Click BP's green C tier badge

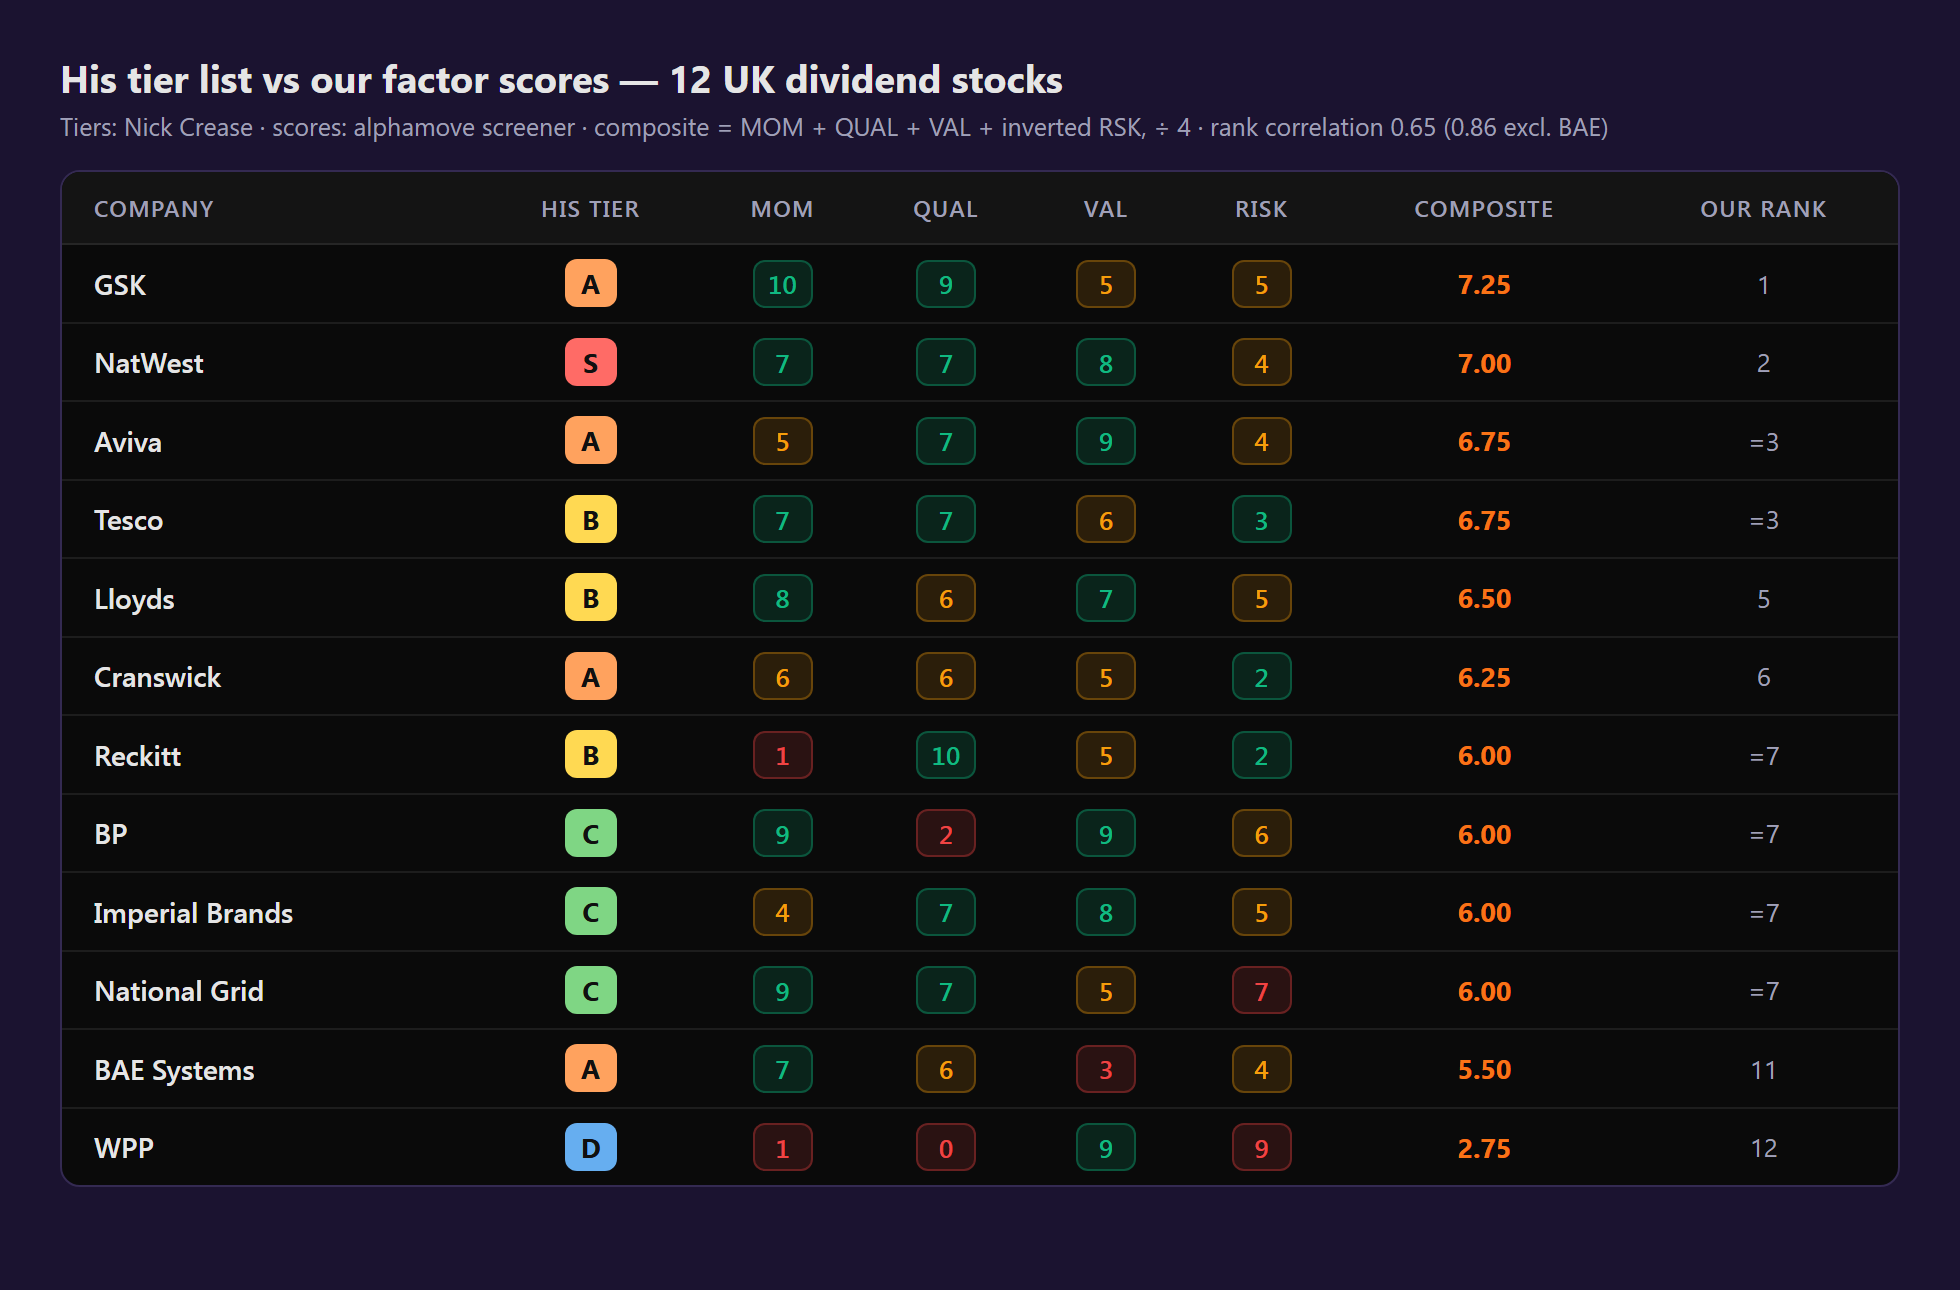[590, 834]
